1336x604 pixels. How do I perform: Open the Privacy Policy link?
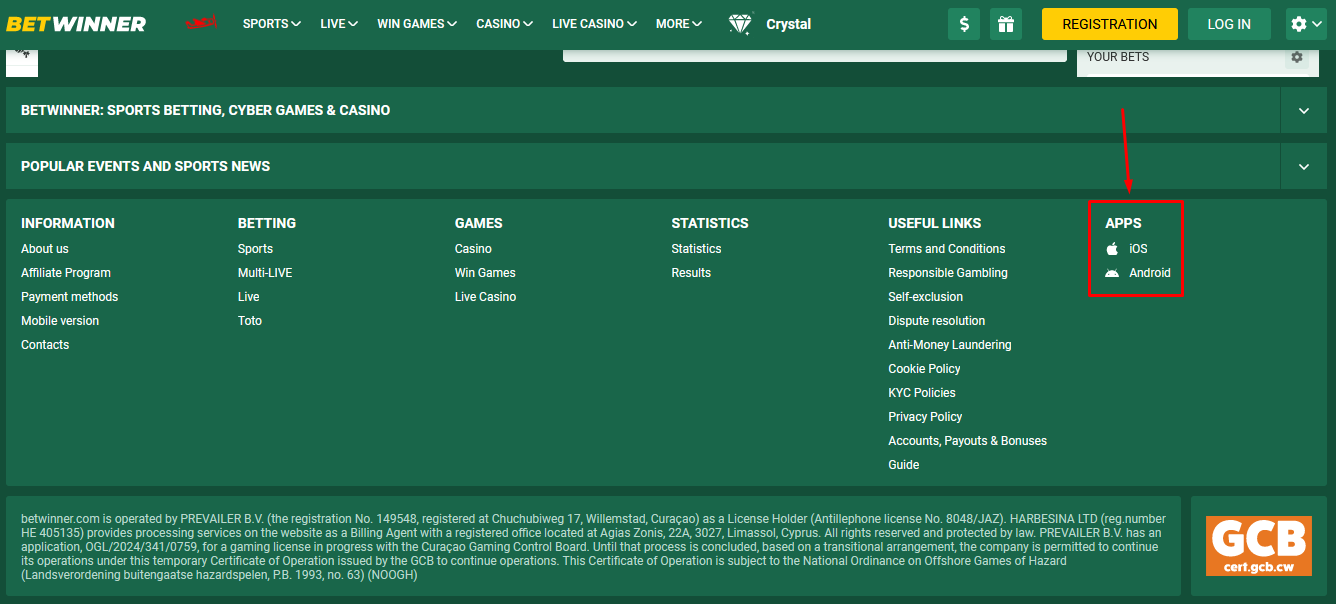click(926, 417)
